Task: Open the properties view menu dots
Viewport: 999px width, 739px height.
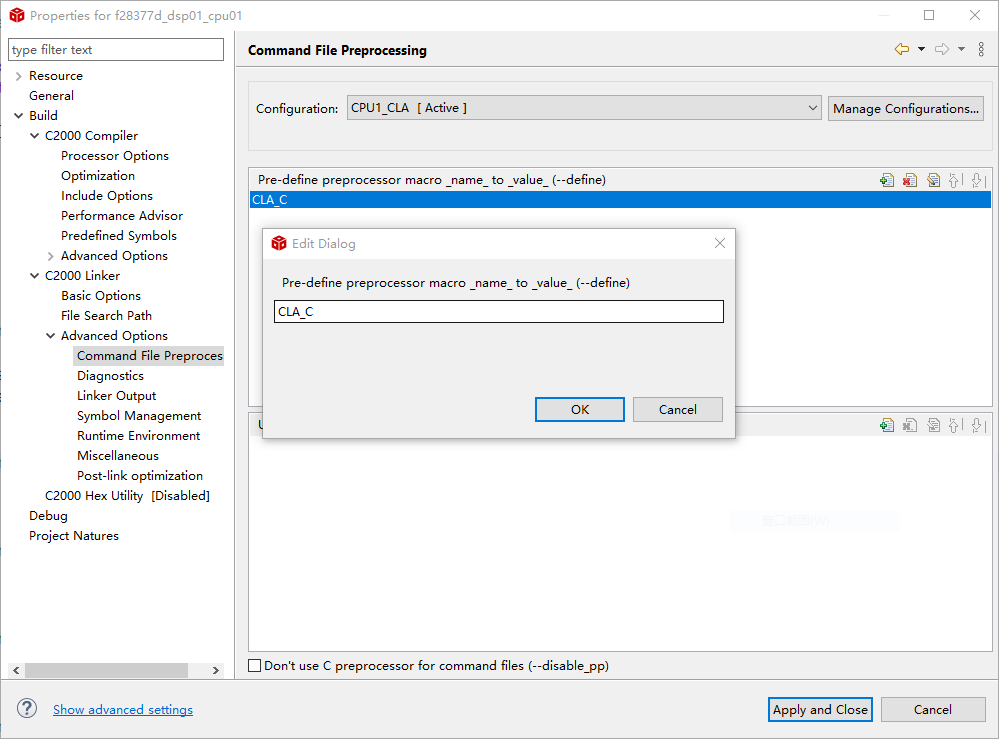Action: (981, 49)
